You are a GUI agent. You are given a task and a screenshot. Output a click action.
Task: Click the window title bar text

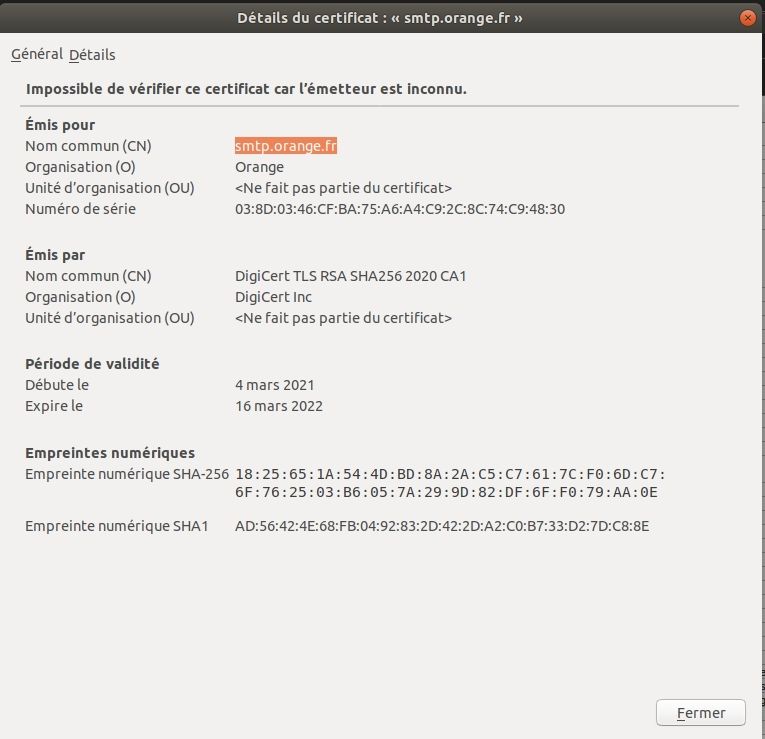pos(380,18)
